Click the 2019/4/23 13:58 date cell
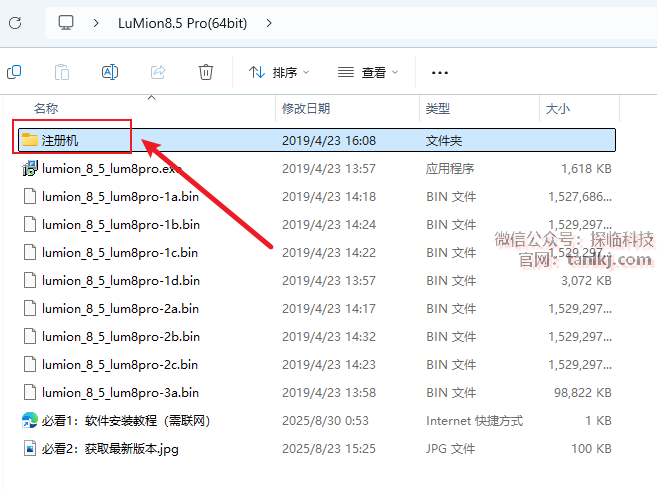The height and width of the screenshot is (490, 657). [329, 393]
